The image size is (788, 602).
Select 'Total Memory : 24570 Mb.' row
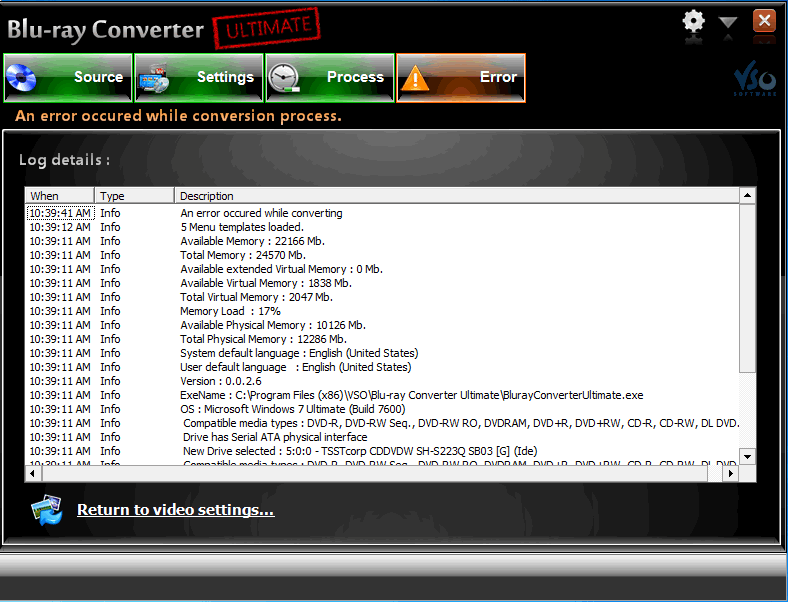382,255
